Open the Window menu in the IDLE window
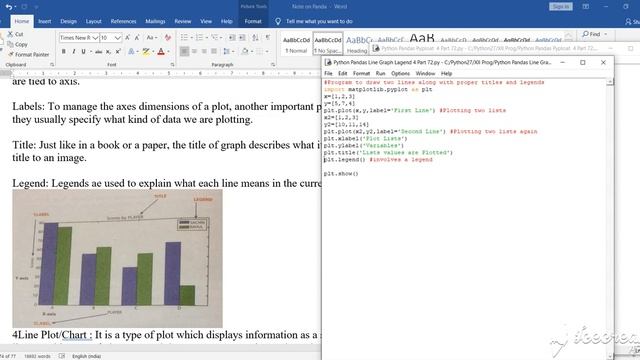Screen dimensions: 640x360 pos(425,73)
